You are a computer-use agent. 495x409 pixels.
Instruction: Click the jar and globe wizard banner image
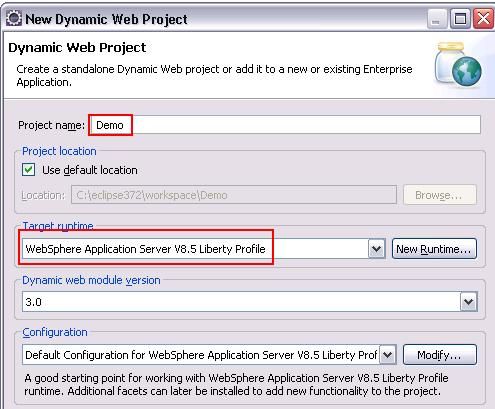458,64
